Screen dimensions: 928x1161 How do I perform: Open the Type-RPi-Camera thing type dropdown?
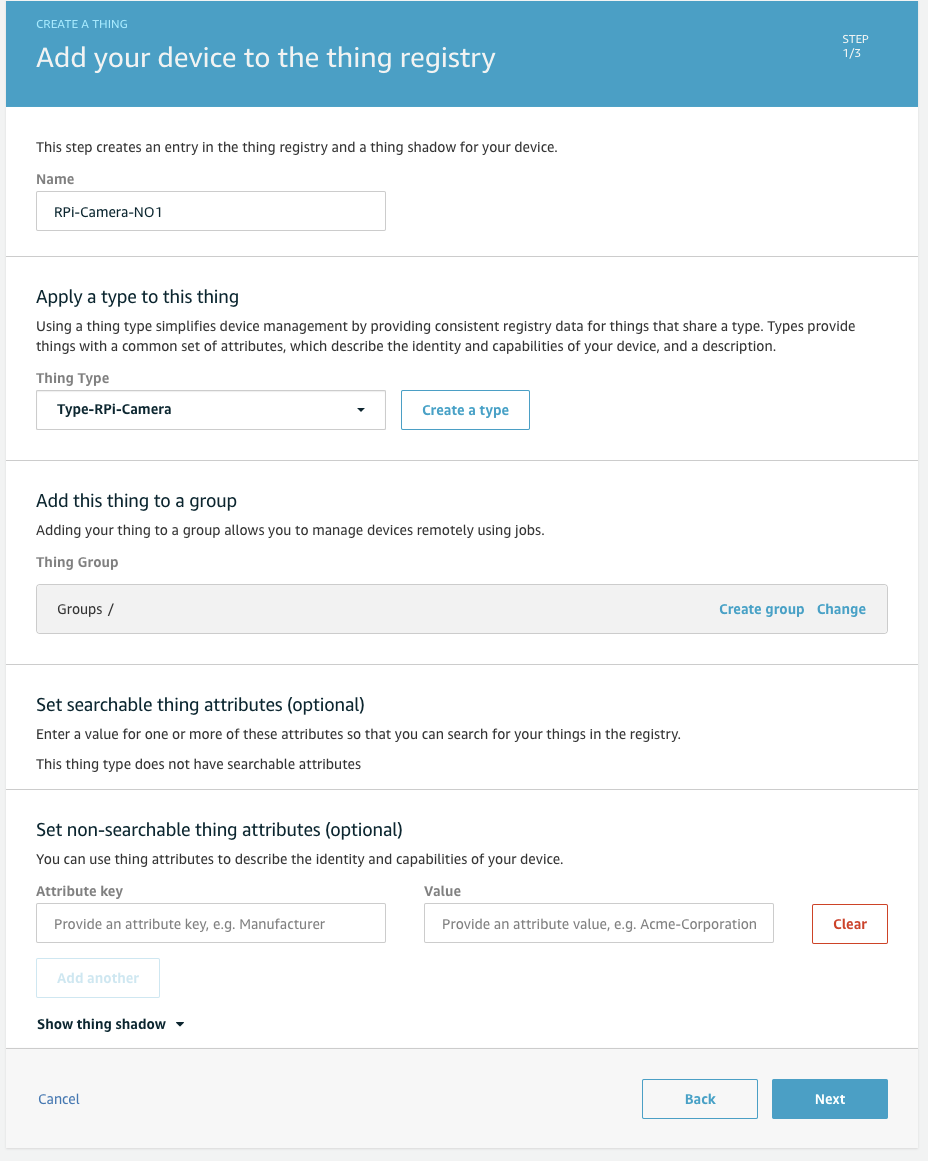coord(211,410)
